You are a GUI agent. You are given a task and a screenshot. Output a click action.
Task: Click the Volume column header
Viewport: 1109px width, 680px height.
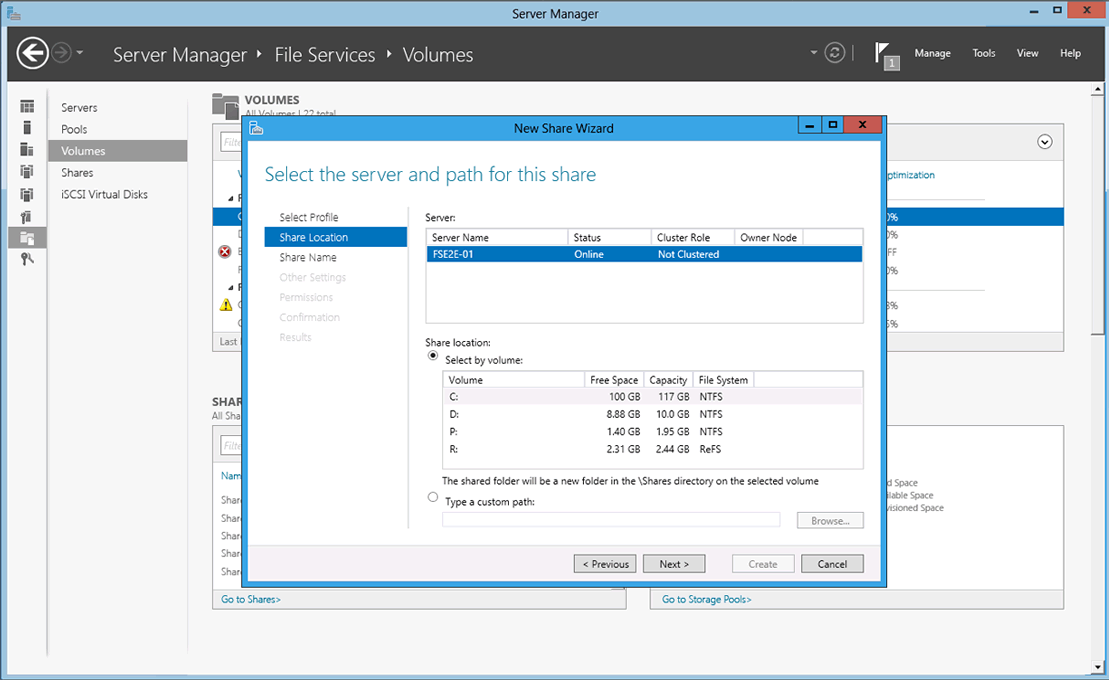click(513, 380)
